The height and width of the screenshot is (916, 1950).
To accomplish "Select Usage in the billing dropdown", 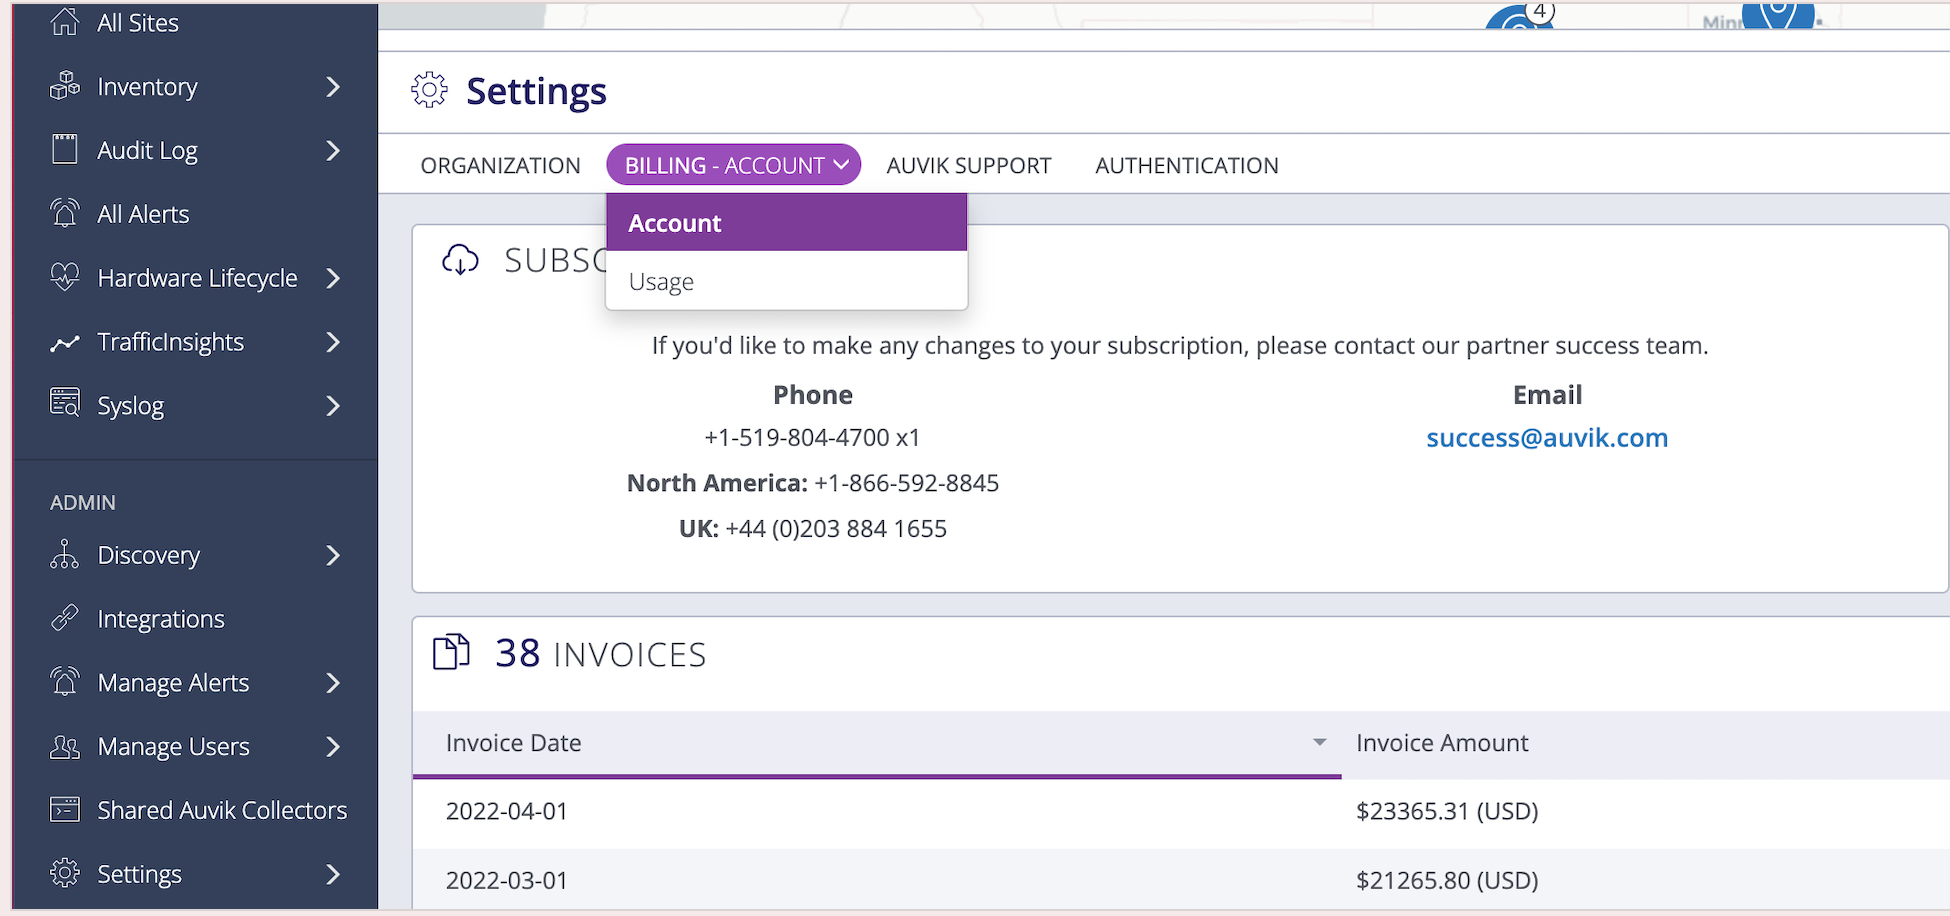I will click(787, 281).
